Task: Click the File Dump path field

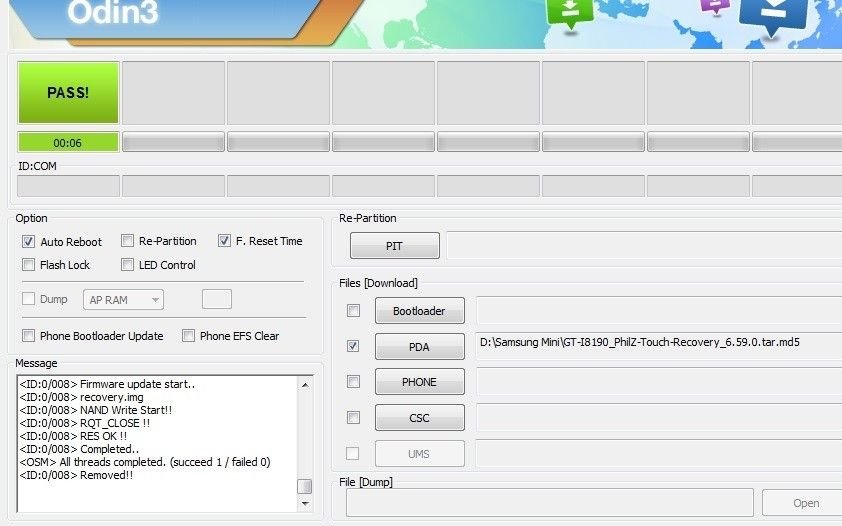Action: click(x=550, y=503)
